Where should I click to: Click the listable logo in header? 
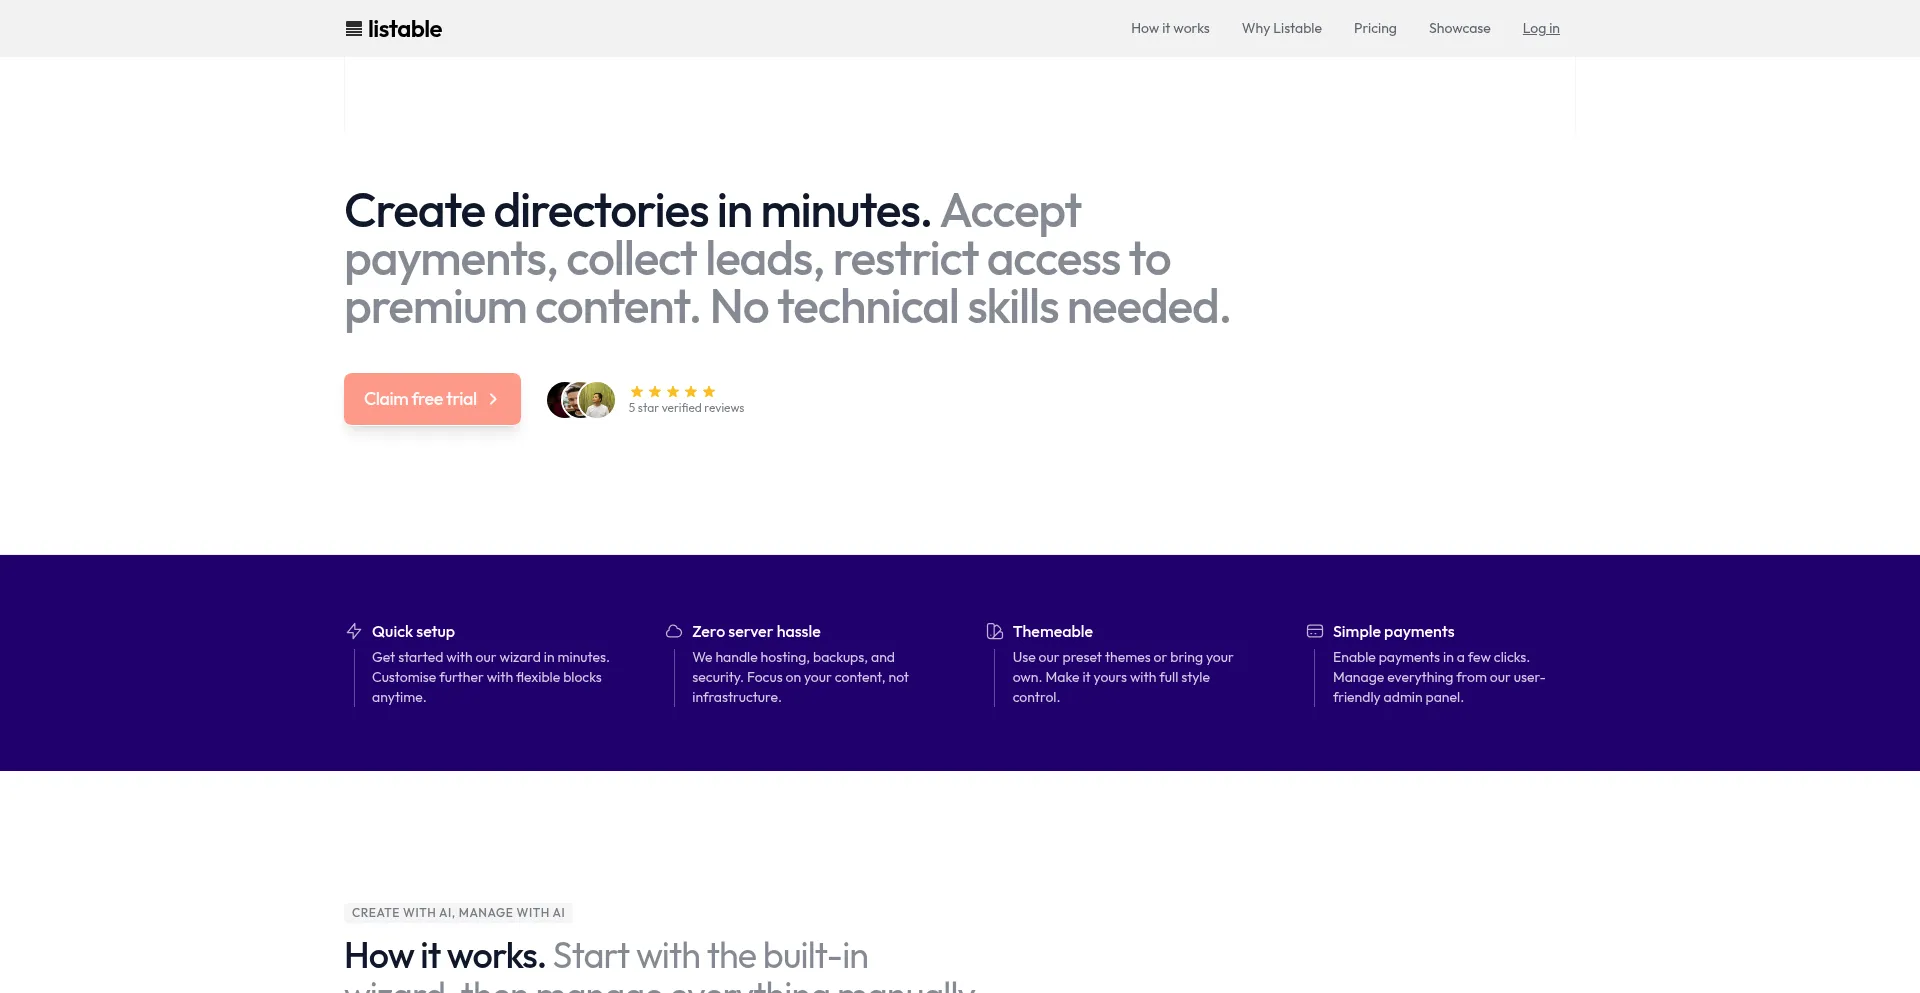[393, 29]
